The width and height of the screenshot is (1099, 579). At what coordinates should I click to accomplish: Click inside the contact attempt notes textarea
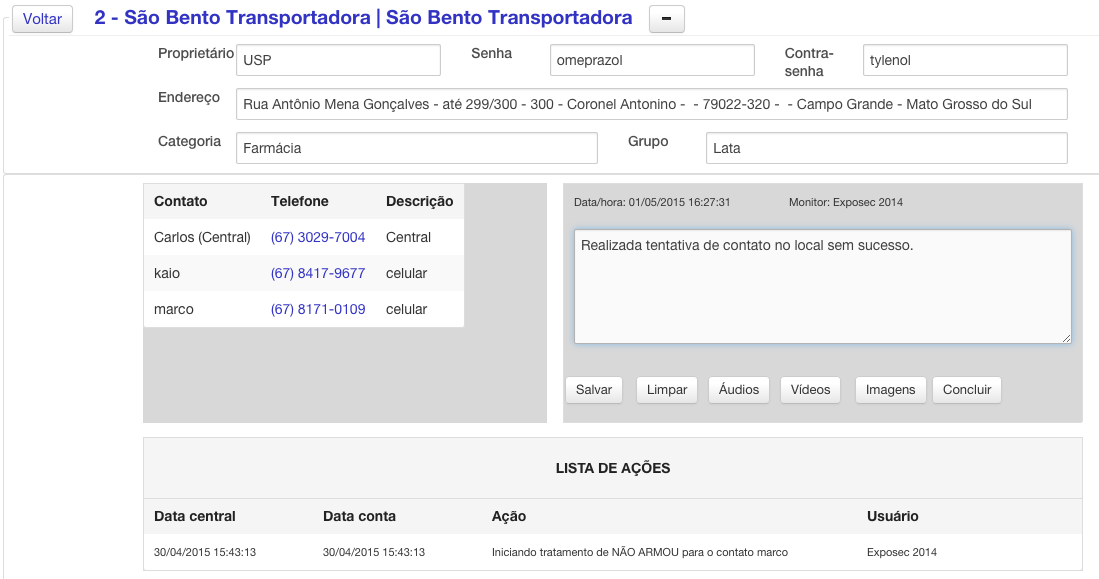pyautogui.click(x=823, y=287)
